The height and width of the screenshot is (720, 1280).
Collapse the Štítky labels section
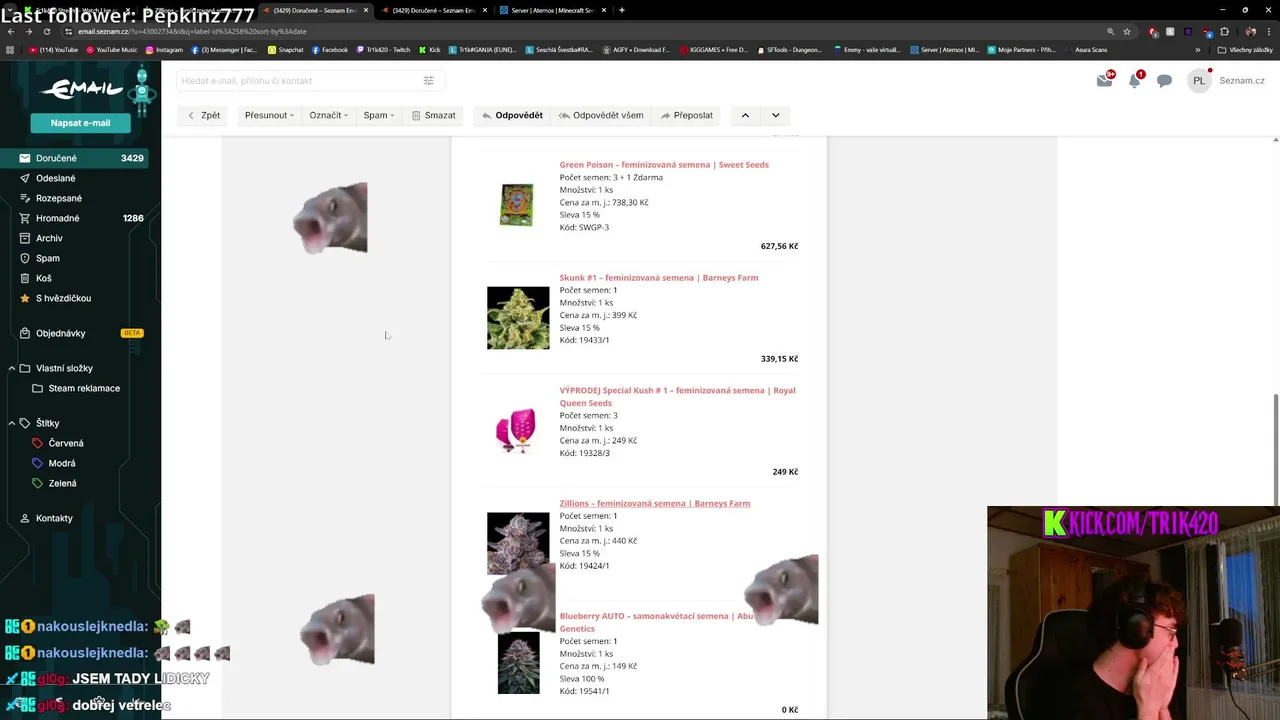12,423
